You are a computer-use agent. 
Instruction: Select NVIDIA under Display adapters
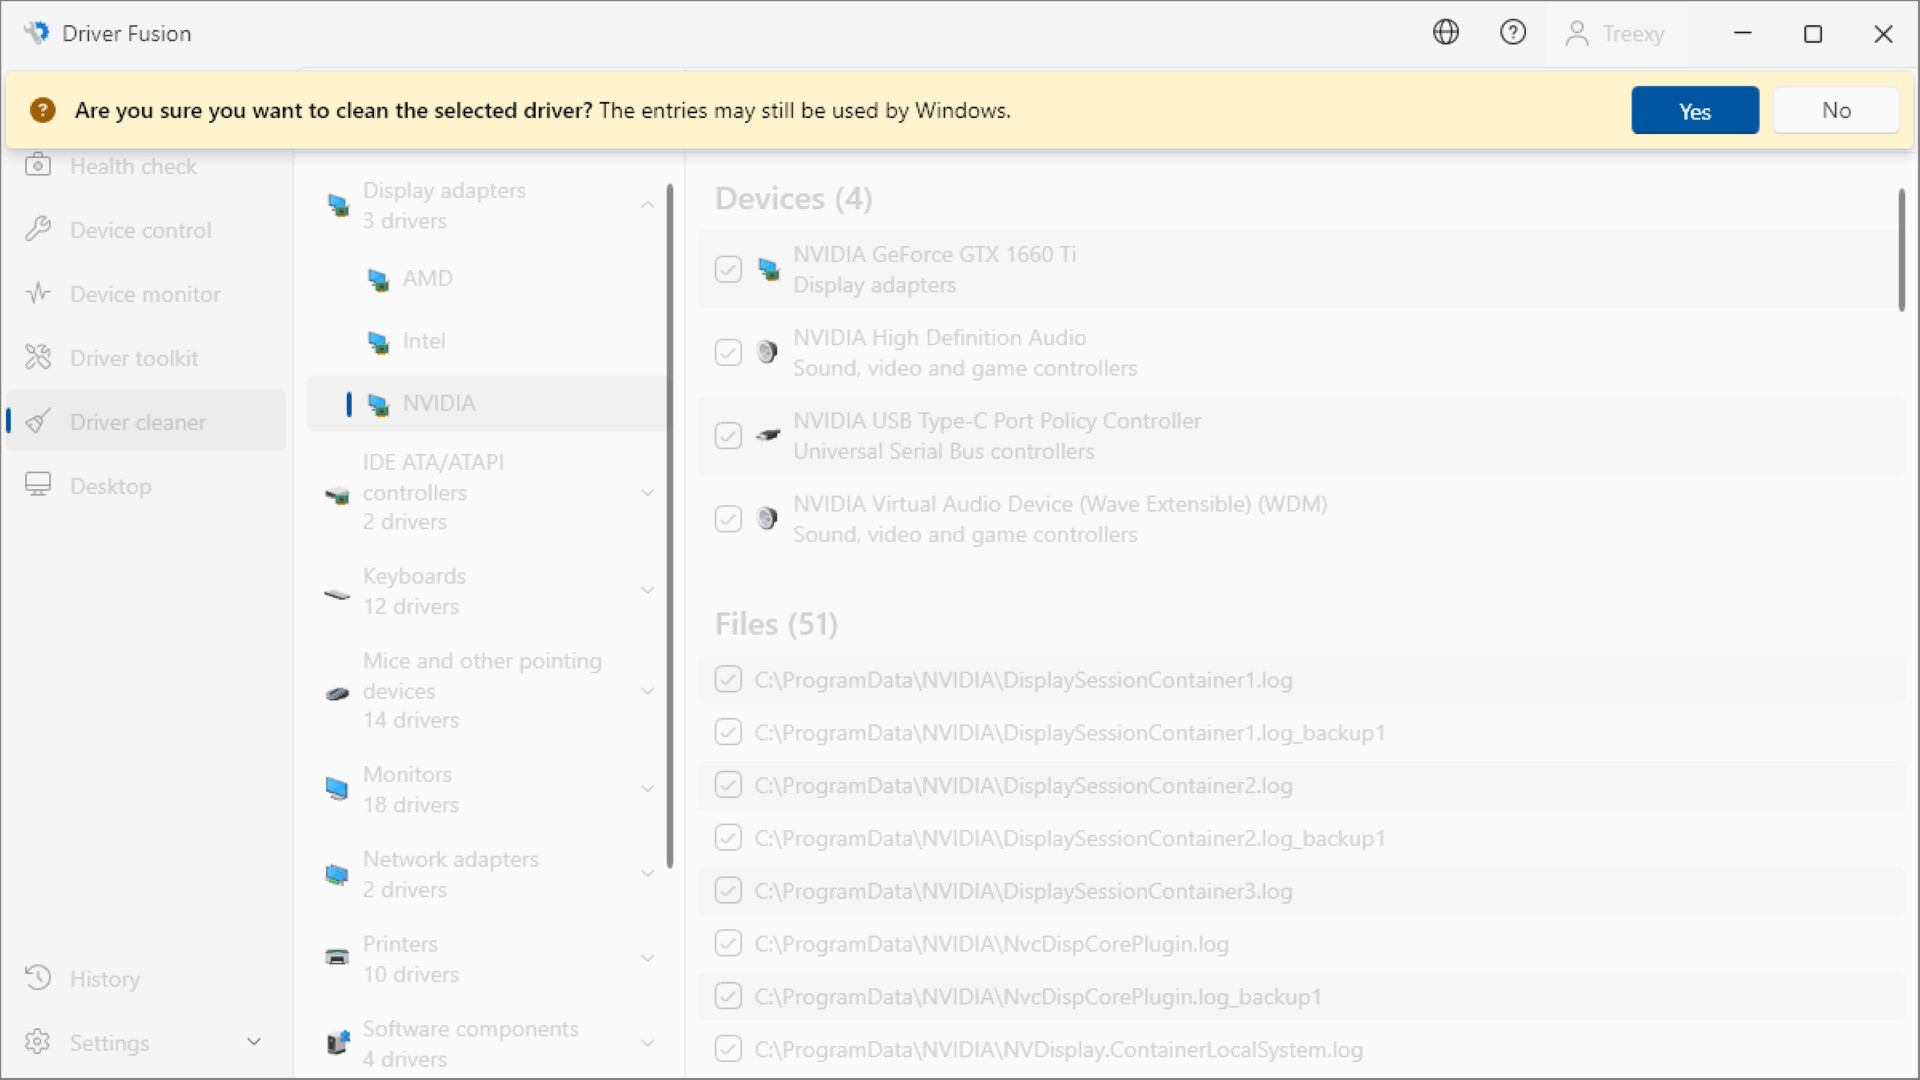click(x=439, y=403)
